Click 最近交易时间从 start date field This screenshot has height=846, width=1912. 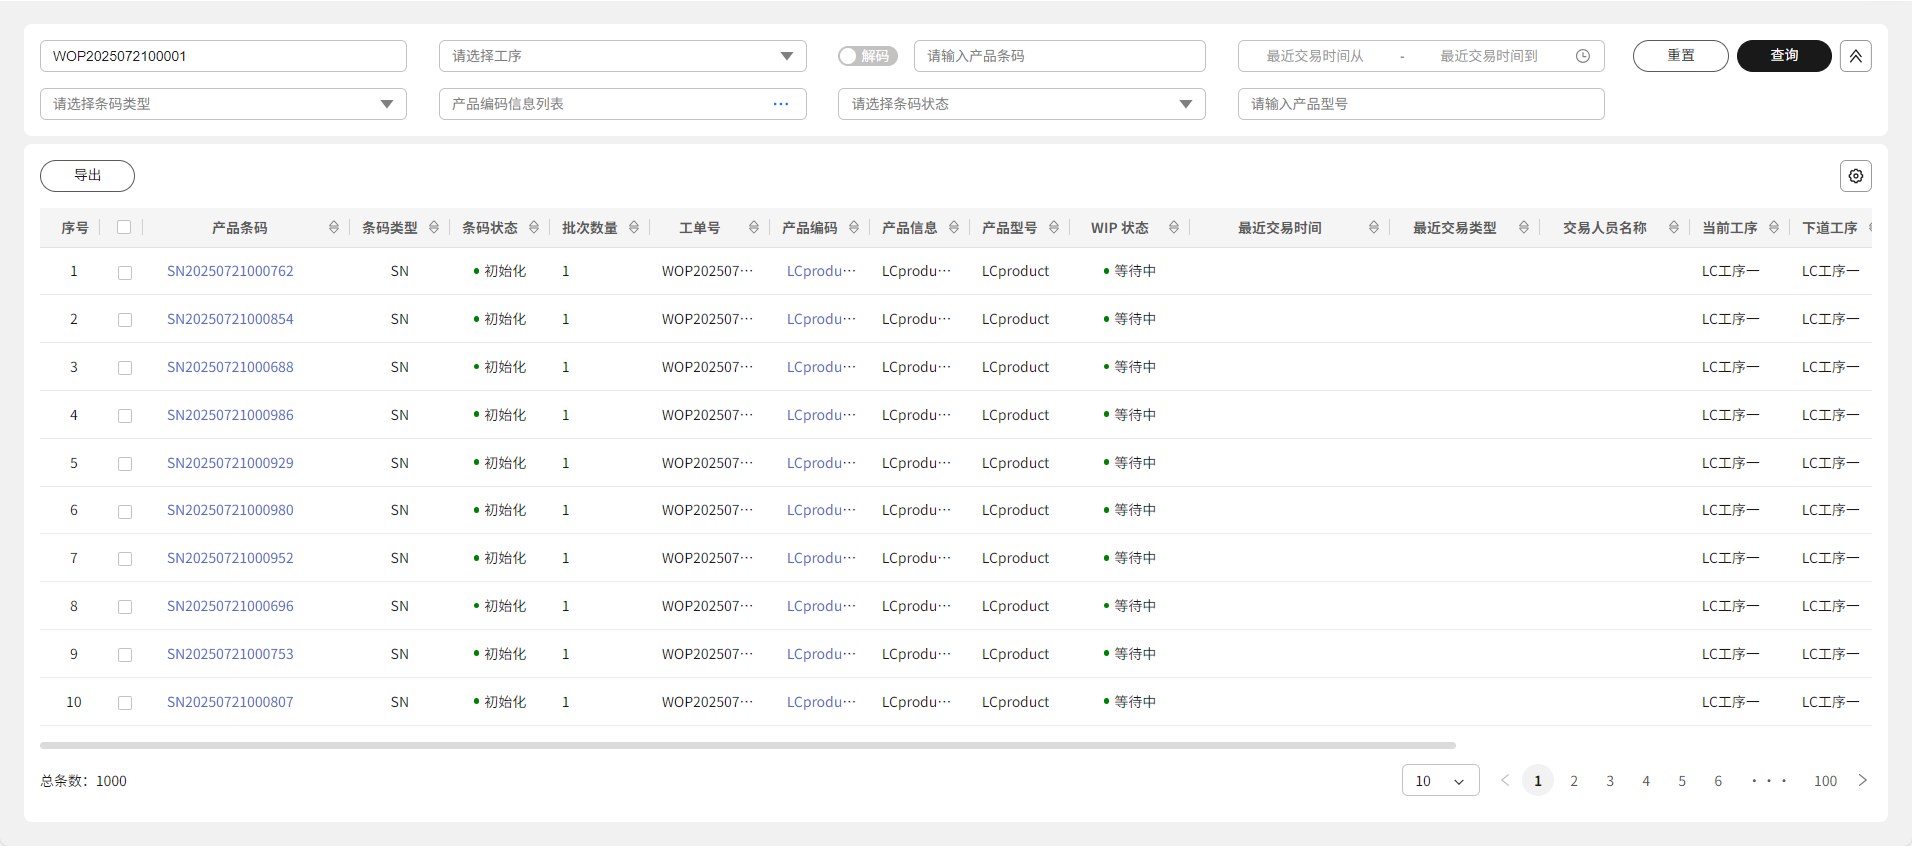1315,56
